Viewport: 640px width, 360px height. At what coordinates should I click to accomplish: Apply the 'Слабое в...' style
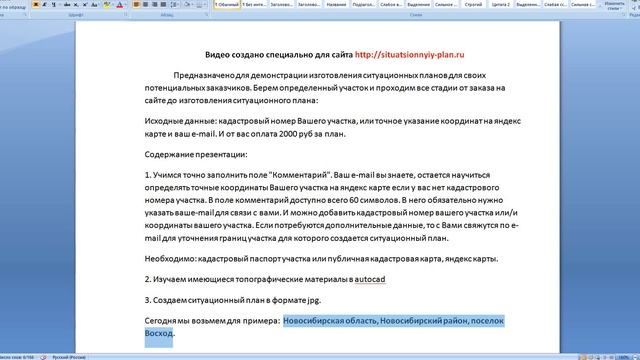(391, 4)
